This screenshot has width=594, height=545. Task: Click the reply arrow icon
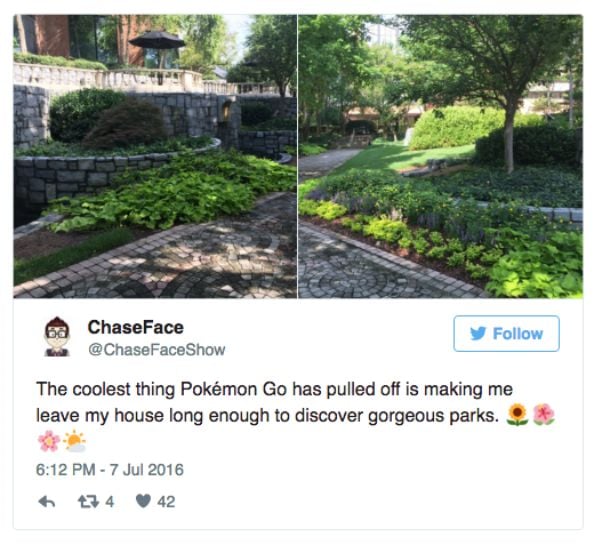pos(47,501)
